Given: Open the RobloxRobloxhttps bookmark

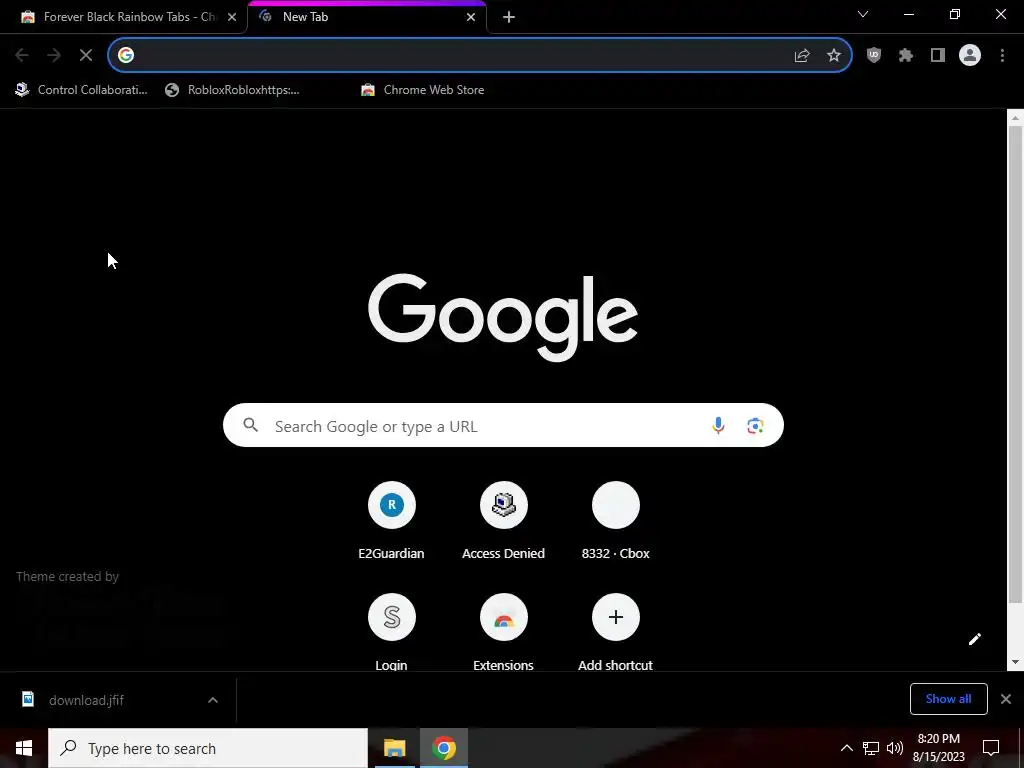Looking at the screenshot, I should (232, 90).
